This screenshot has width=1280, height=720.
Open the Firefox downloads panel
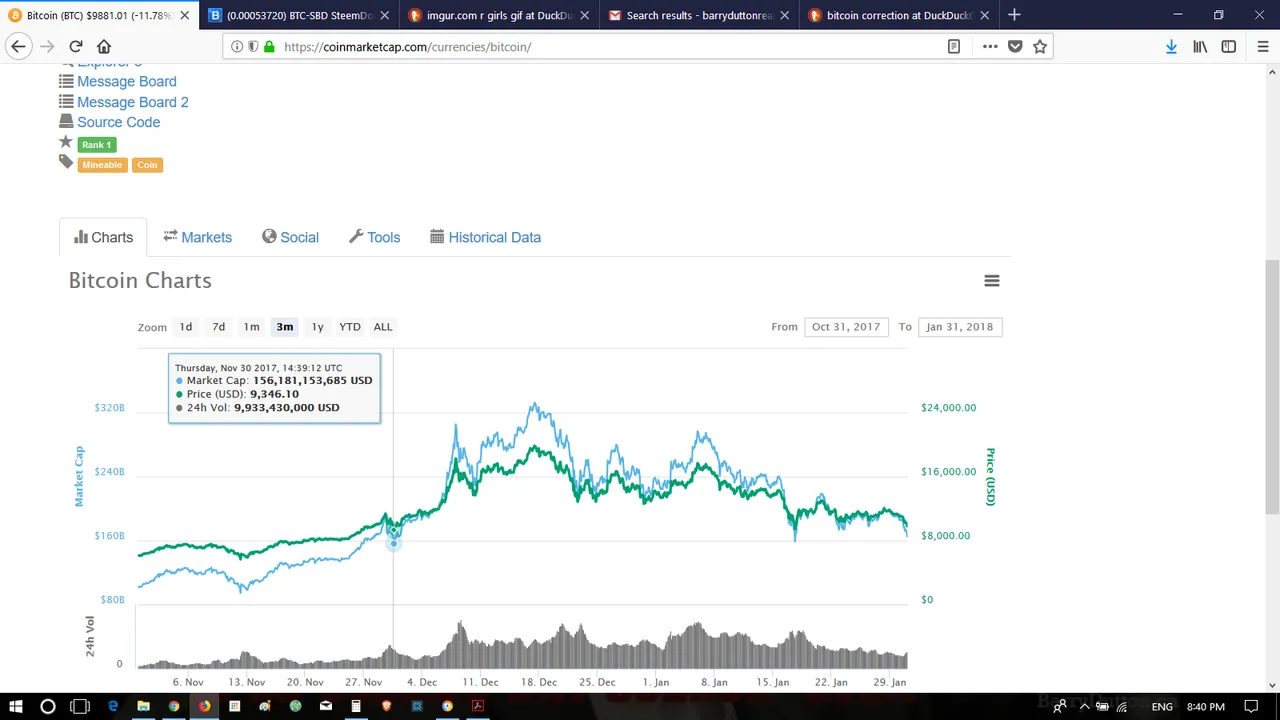(x=1171, y=46)
